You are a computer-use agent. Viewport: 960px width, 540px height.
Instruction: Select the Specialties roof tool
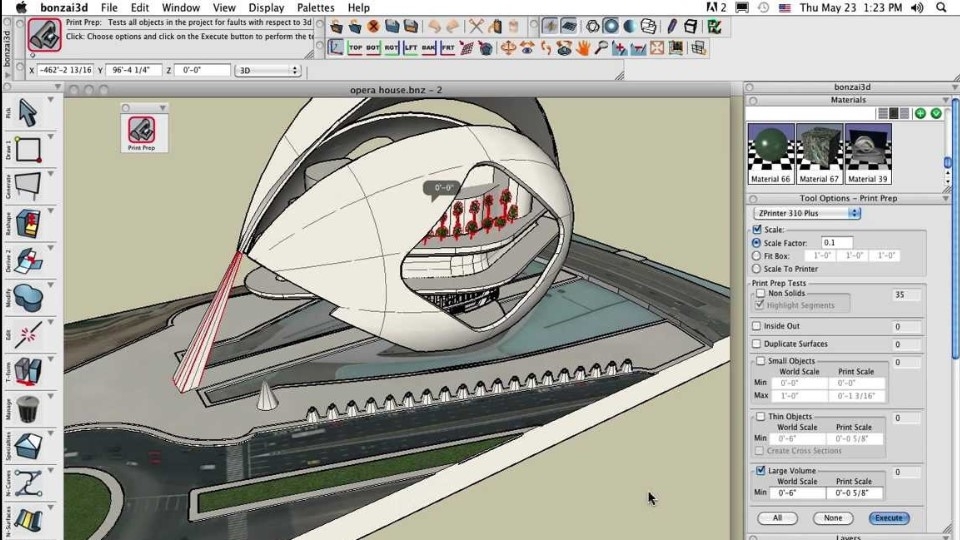pyautogui.click(x=28, y=446)
